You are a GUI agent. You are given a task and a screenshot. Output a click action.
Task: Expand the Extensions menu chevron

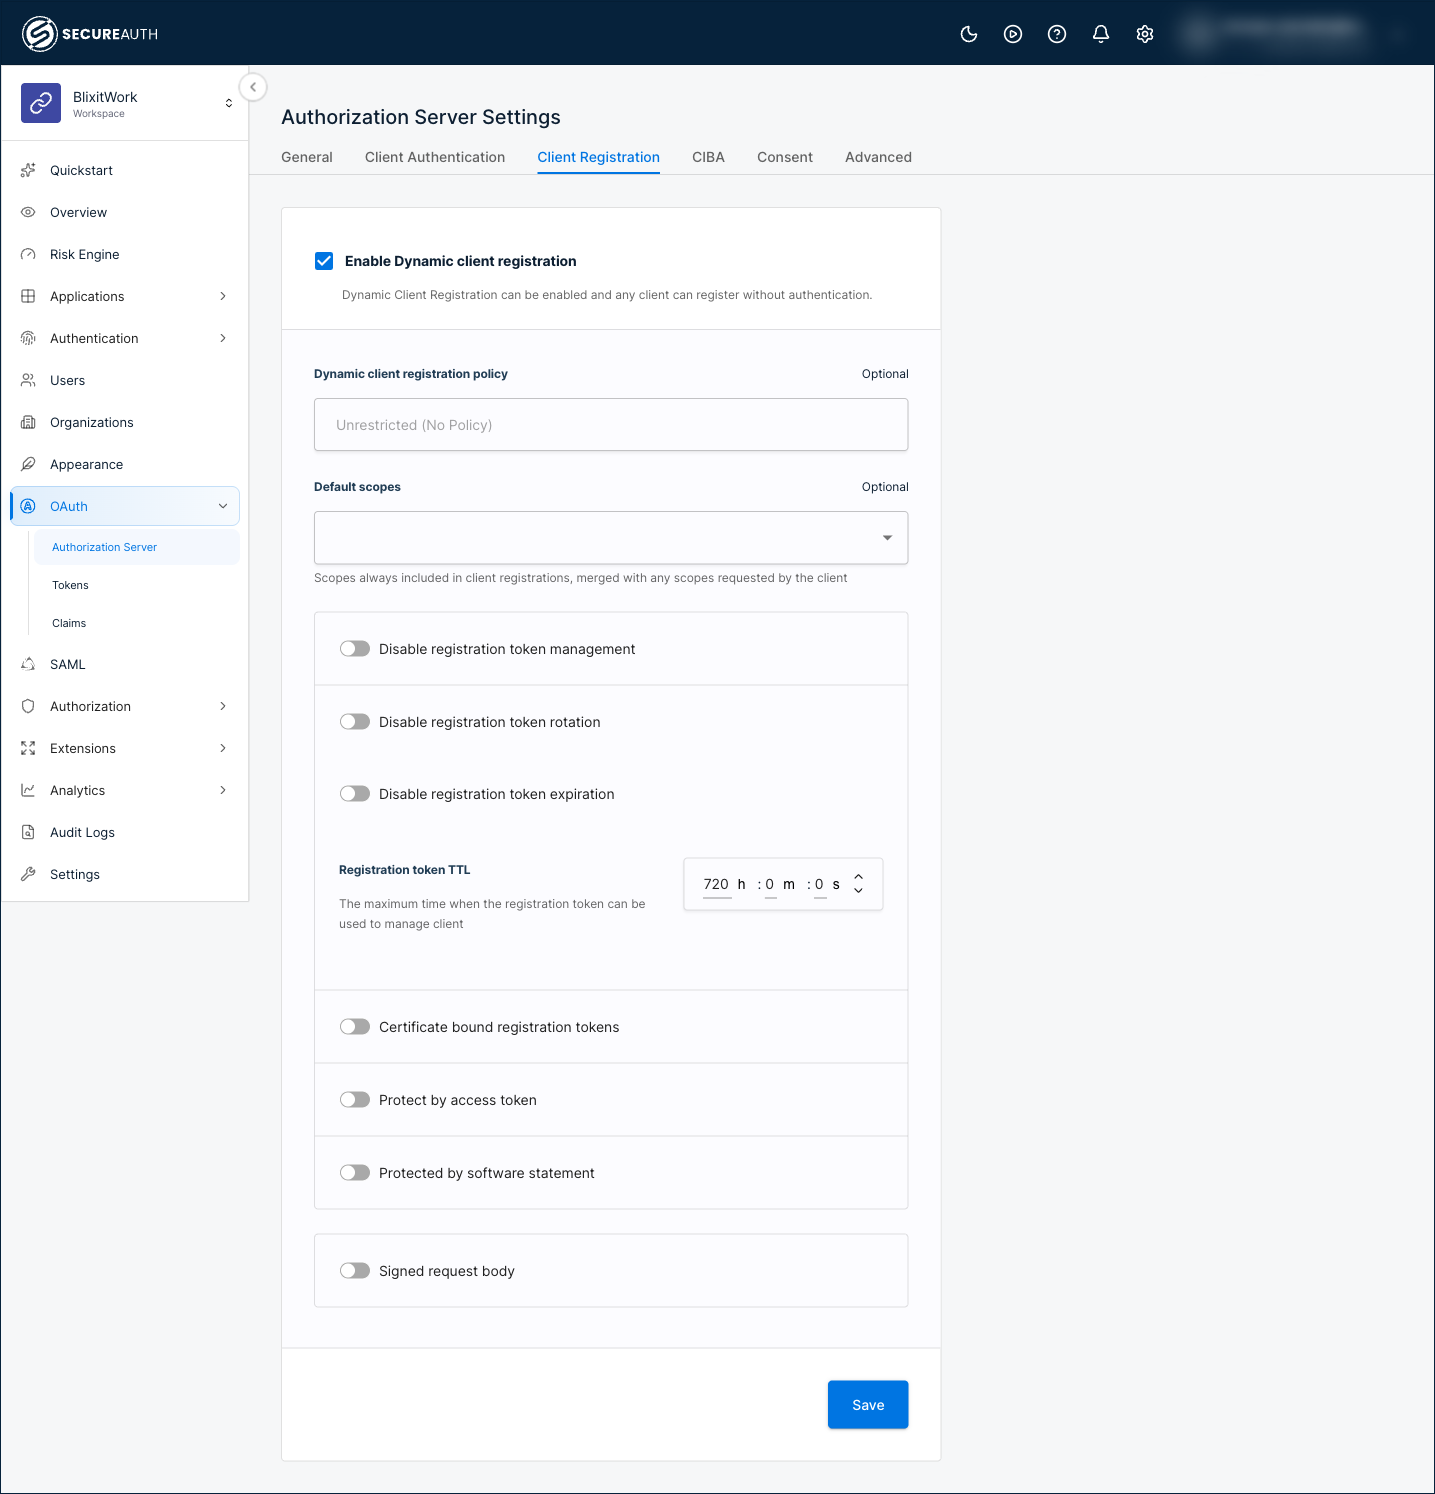[223, 748]
